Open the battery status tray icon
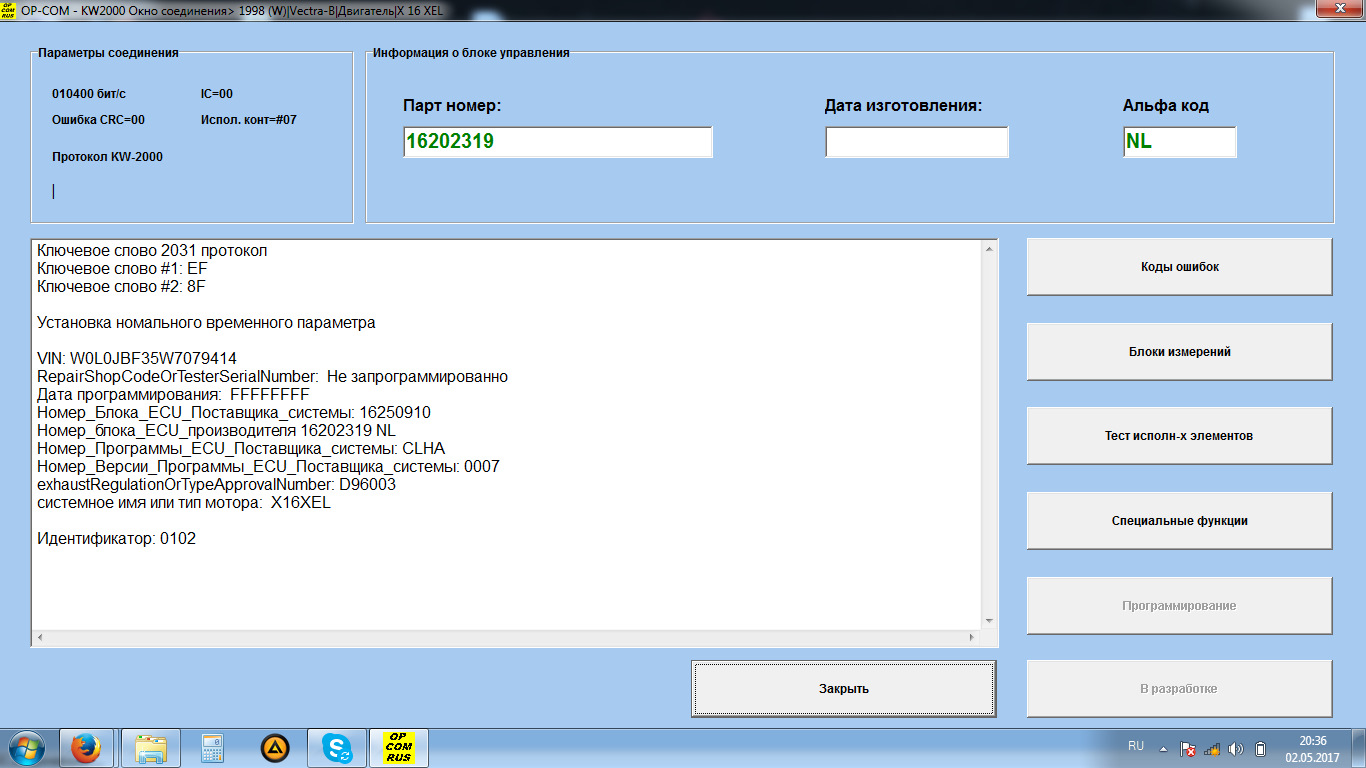1366x768 pixels. [x=1260, y=748]
